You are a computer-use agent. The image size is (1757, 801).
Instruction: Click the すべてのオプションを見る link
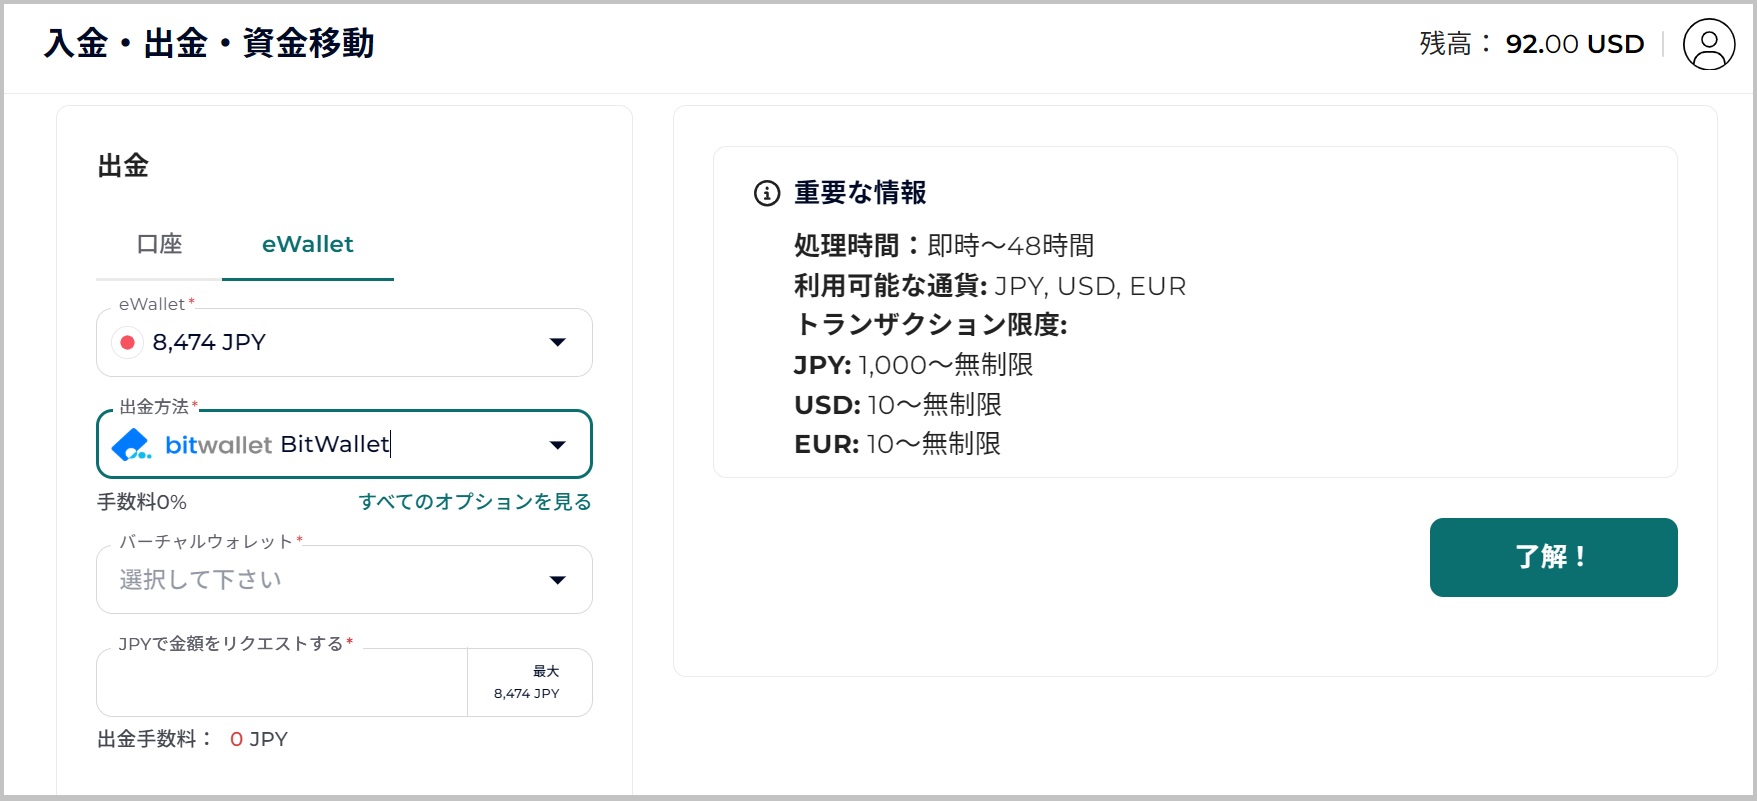pos(475,502)
